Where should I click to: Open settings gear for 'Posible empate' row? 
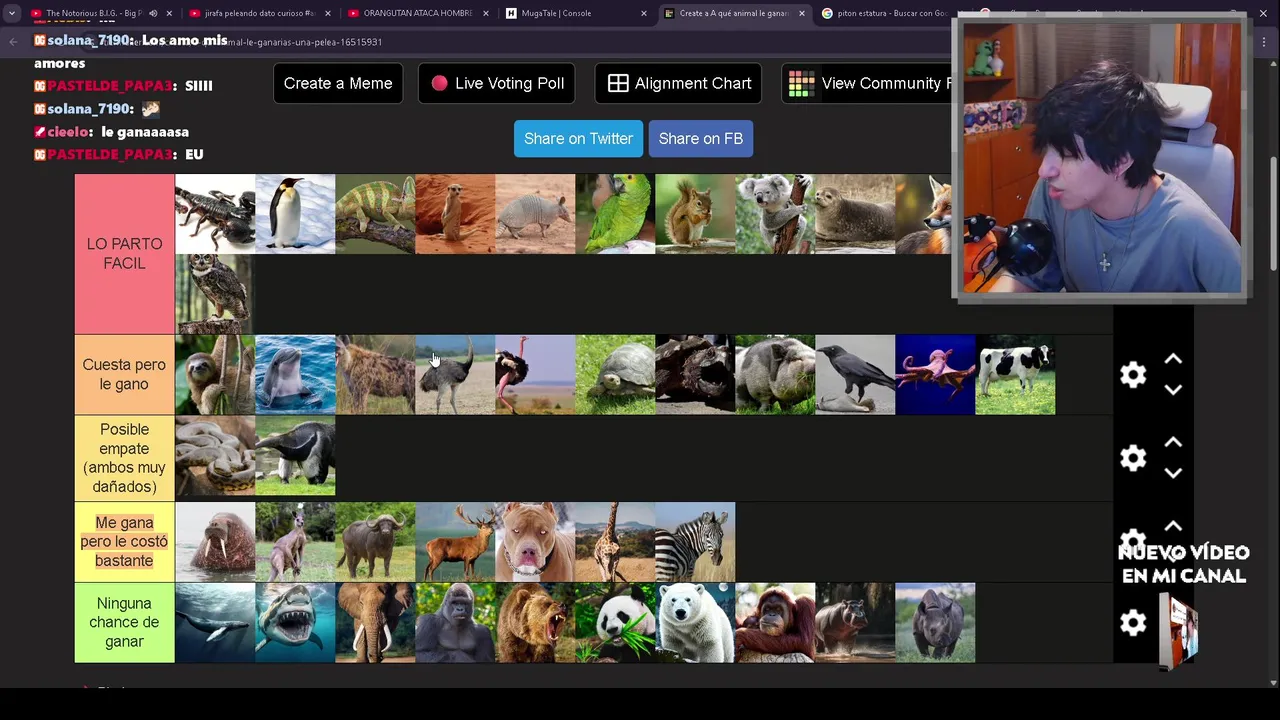[1133, 458]
